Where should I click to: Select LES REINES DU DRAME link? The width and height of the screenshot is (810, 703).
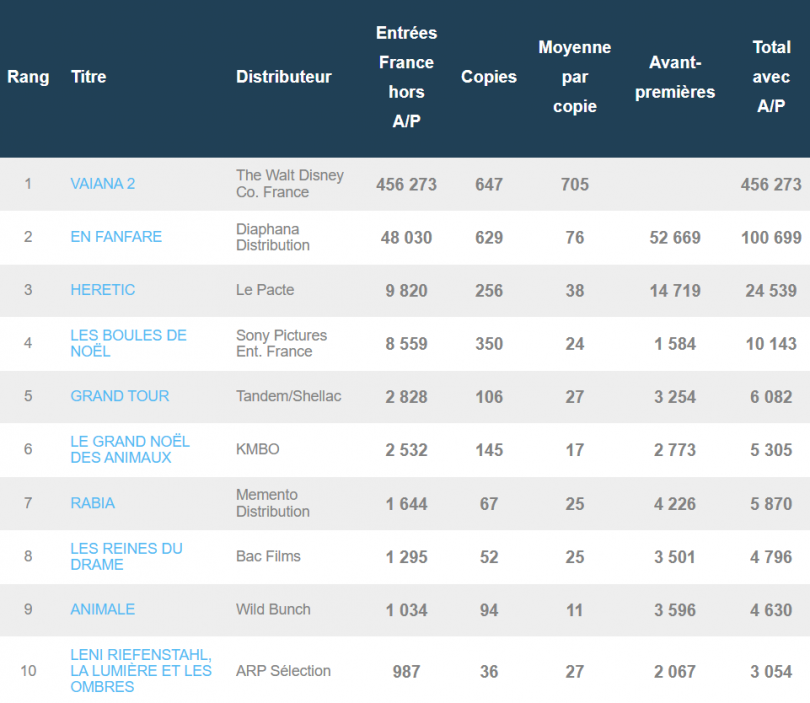(x=126, y=556)
